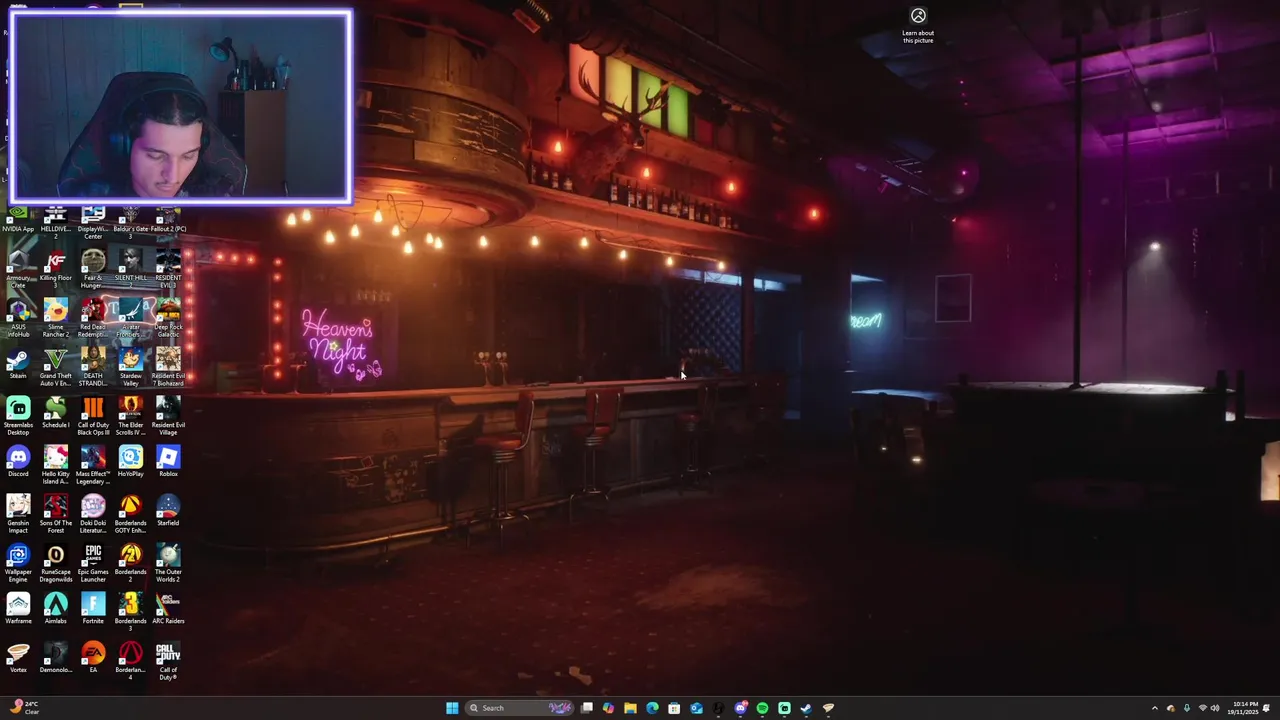Open the weather widget showing 24°C
The image size is (1280, 720).
(x=25, y=708)
